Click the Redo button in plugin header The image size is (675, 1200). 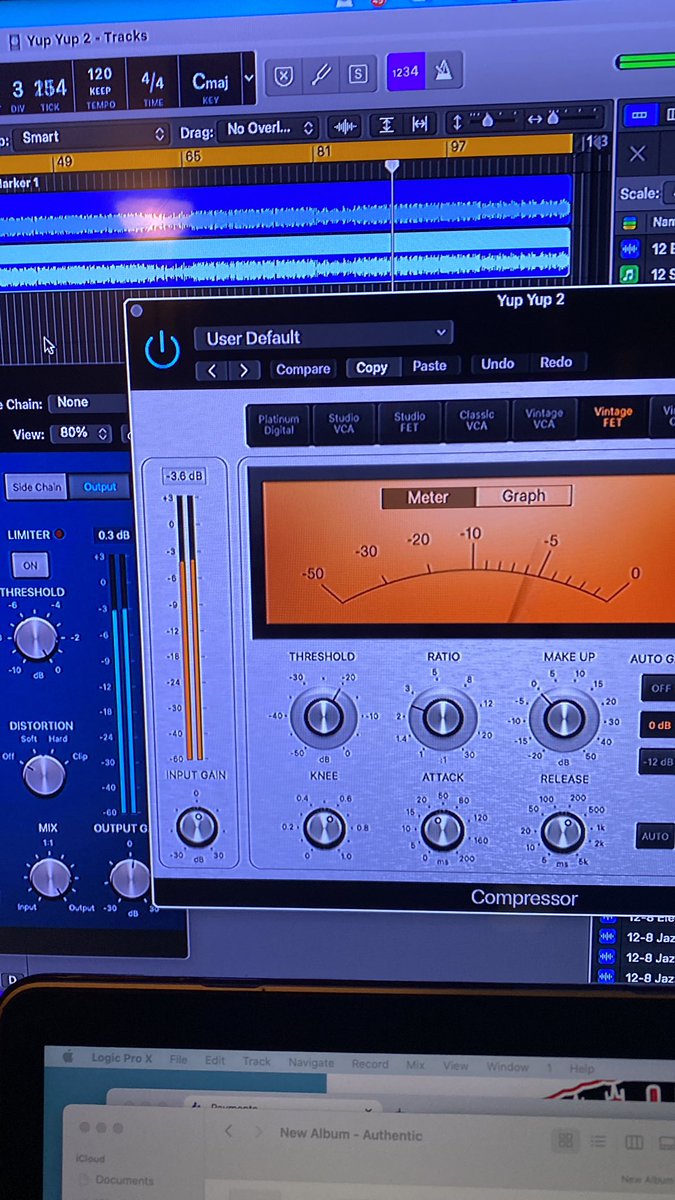[x=557, y=363]
